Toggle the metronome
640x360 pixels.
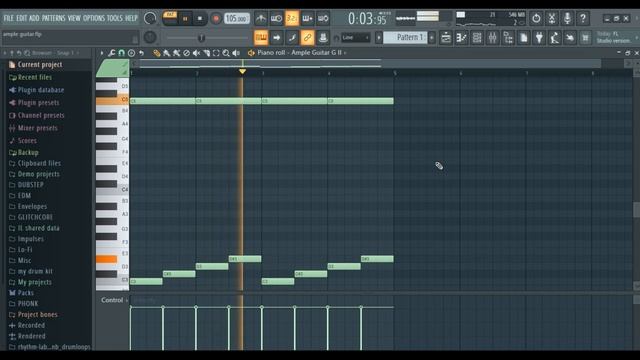(x=260, y=18)
